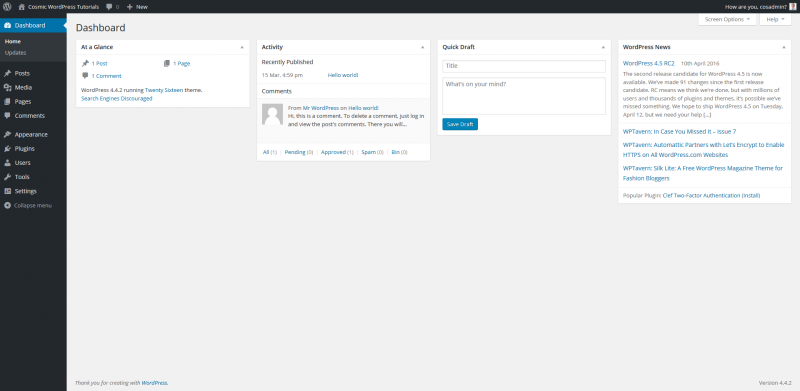Click Mr WordPress author link

[x=321, y=108]
